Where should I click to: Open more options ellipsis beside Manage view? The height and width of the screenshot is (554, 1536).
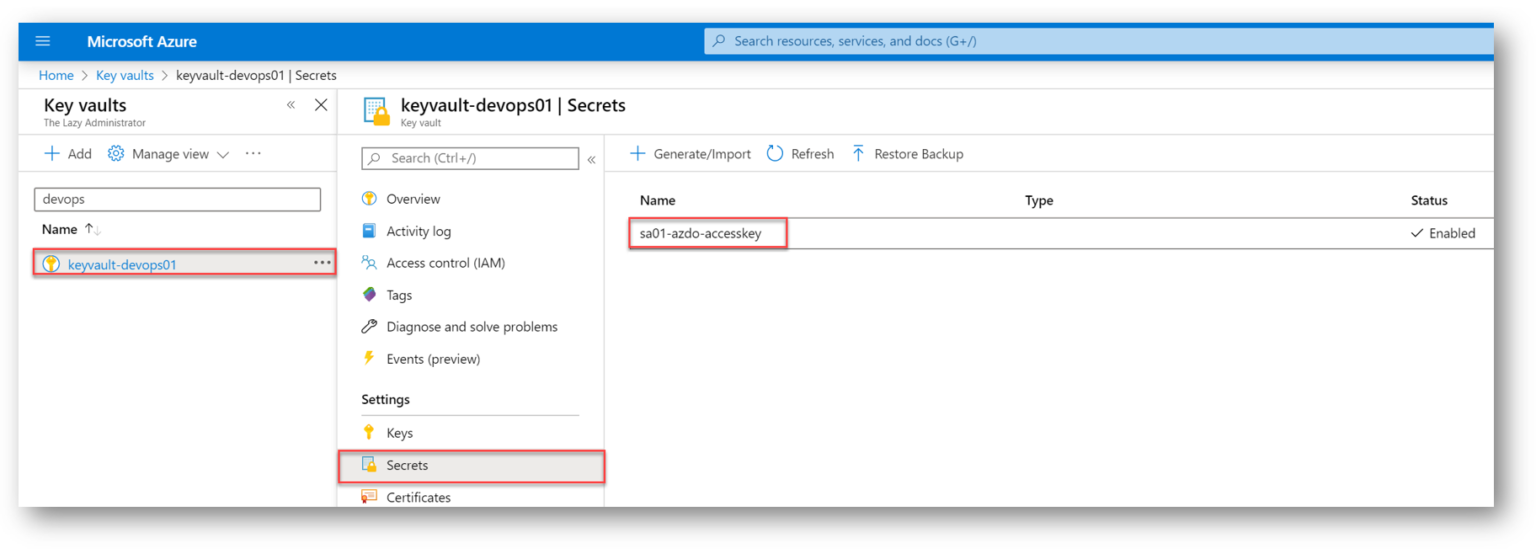pyautogui.click(x=253, y=154)
